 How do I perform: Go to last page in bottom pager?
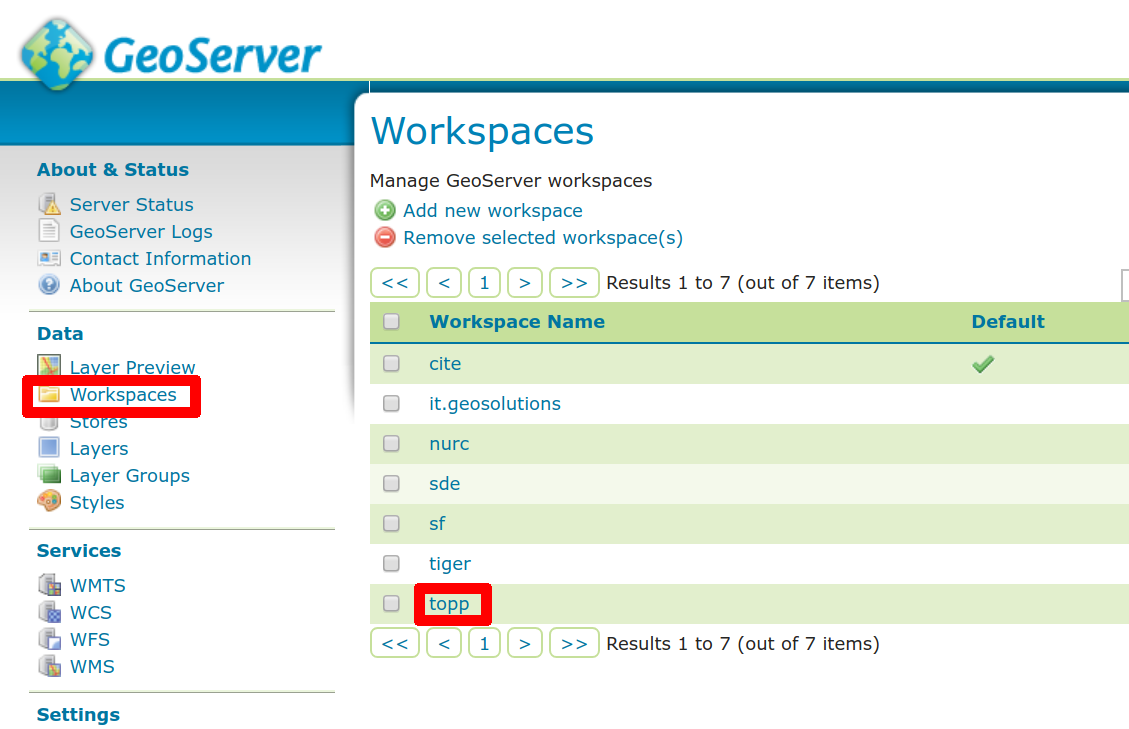point(574,643)
